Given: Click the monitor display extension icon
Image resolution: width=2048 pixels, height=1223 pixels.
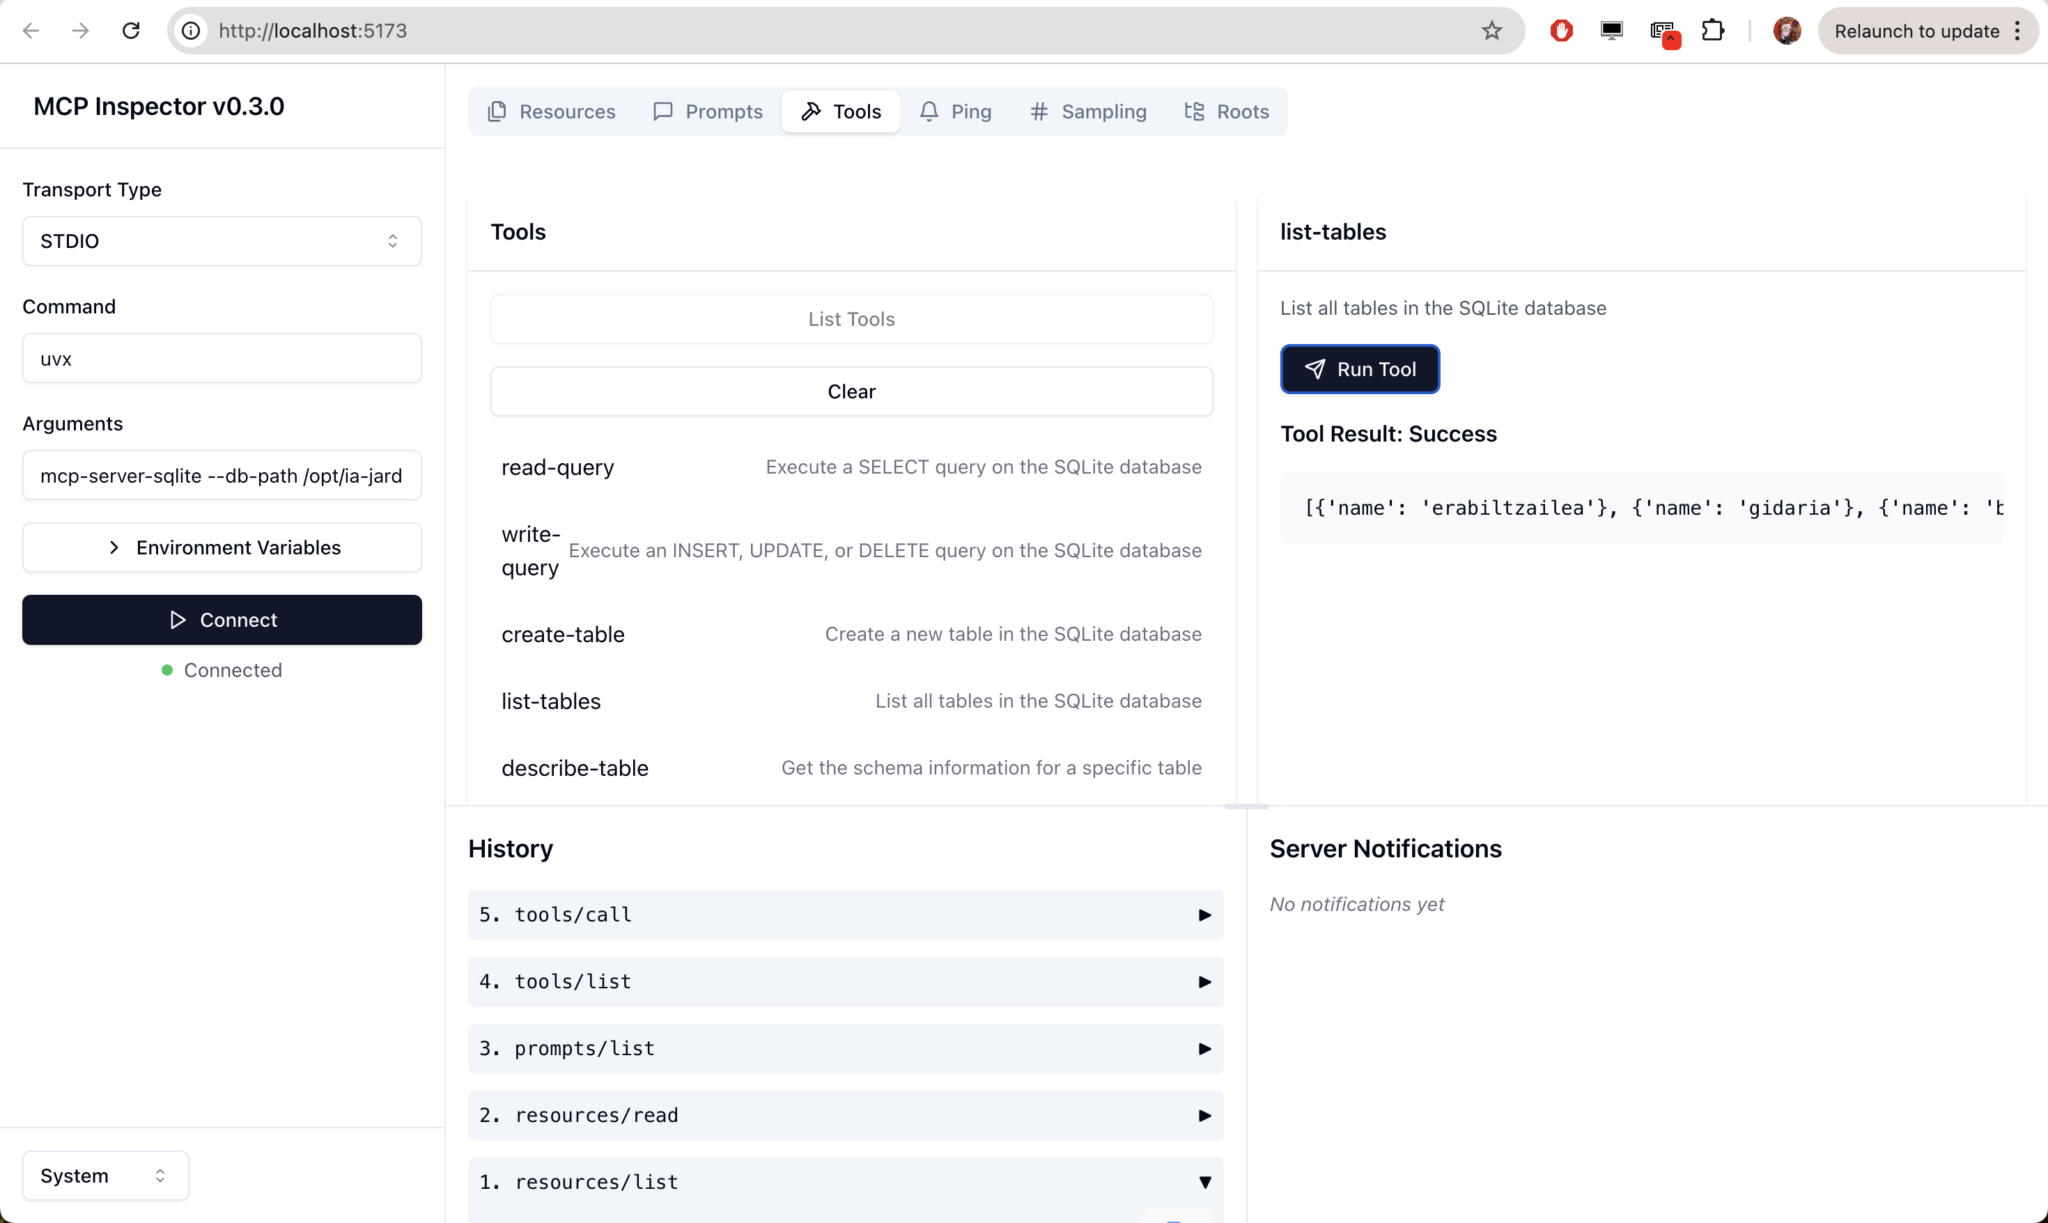Looking at the screenshot, I should coord(1611,31).
